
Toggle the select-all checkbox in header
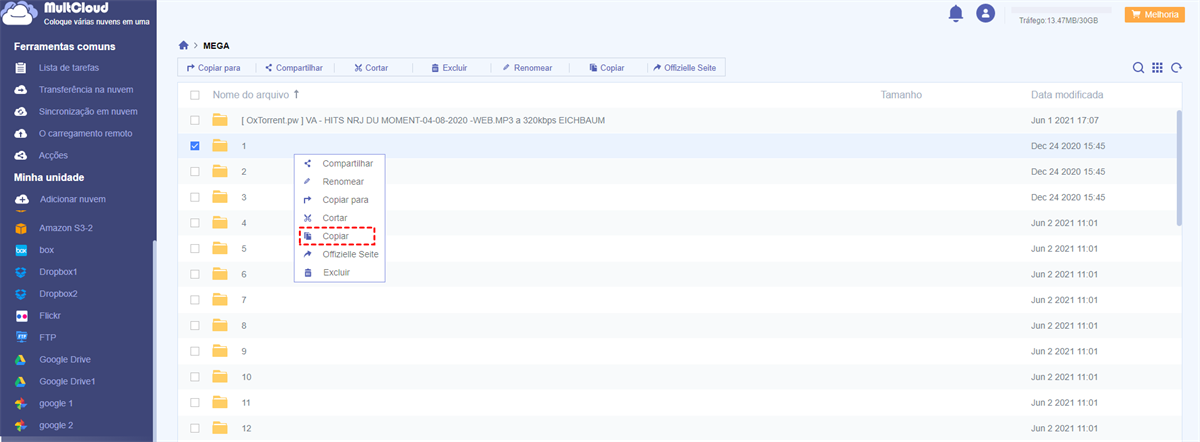195,95
